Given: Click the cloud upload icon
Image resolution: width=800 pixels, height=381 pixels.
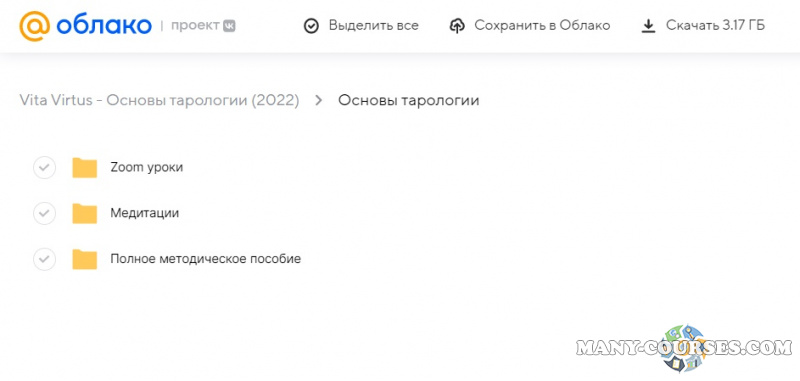Looking at the screenshot, I should pyautogui.click(x=457, y=26).
